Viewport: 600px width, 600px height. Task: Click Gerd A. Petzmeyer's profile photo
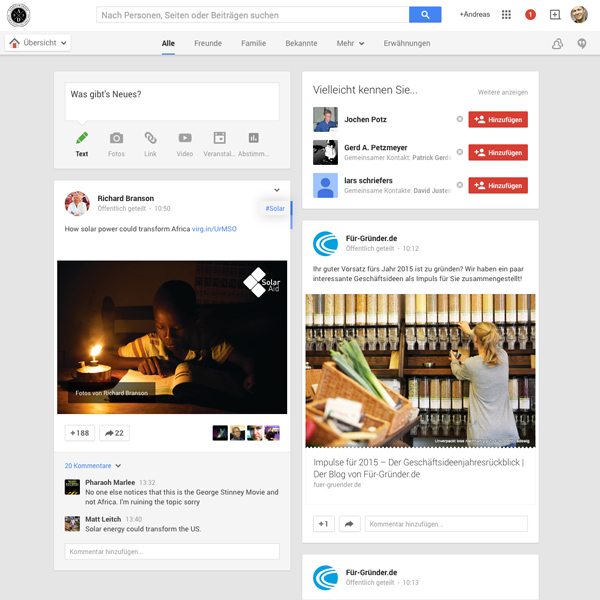pos(325,152)
